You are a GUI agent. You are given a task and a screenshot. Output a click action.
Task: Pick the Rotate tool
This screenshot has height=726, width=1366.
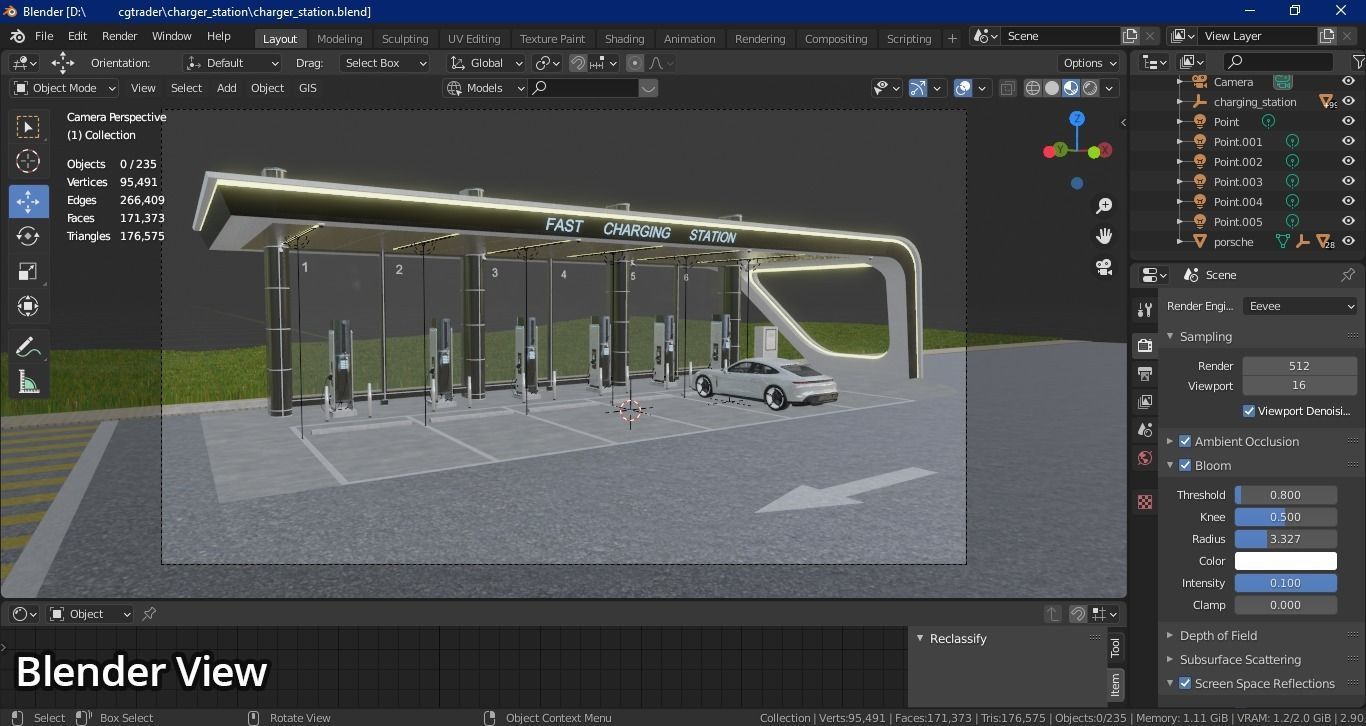28,236
